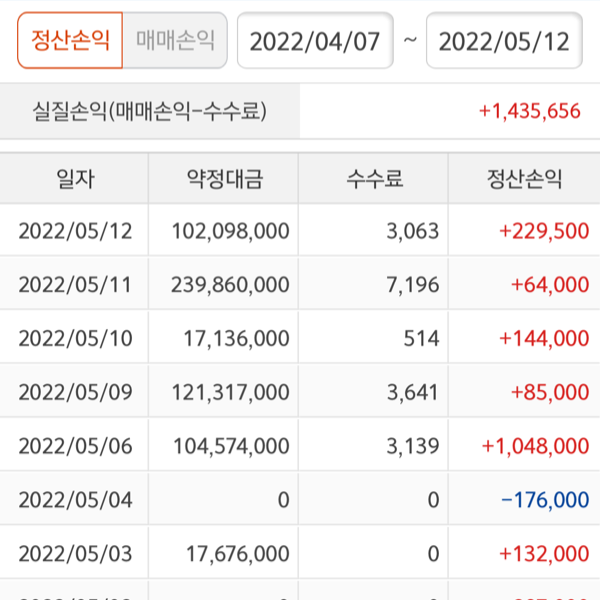
Task: Select the 정산손익 tab
Action: [x=70, y=40]
